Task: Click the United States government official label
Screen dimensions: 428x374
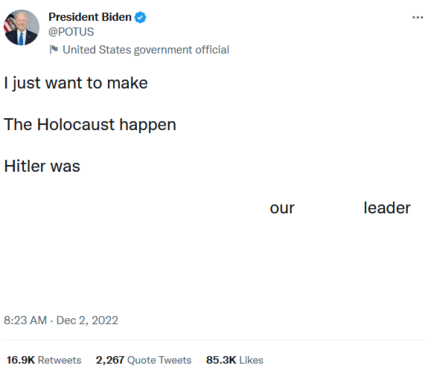Action: 146,50
